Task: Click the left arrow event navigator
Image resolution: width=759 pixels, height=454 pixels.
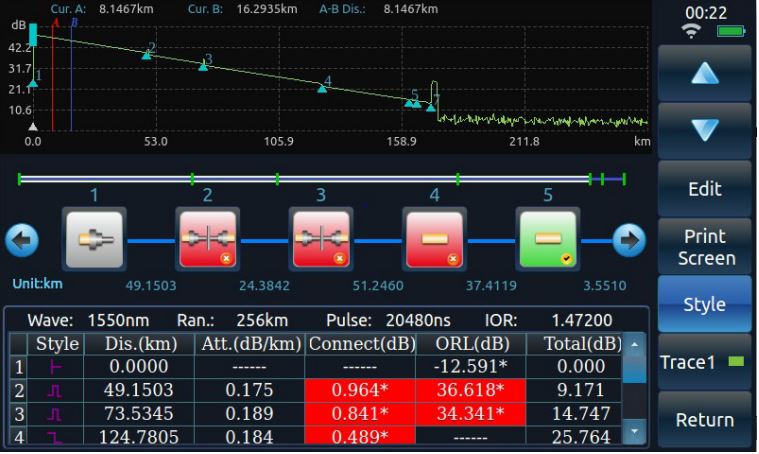Action: (x=22, y=240)
